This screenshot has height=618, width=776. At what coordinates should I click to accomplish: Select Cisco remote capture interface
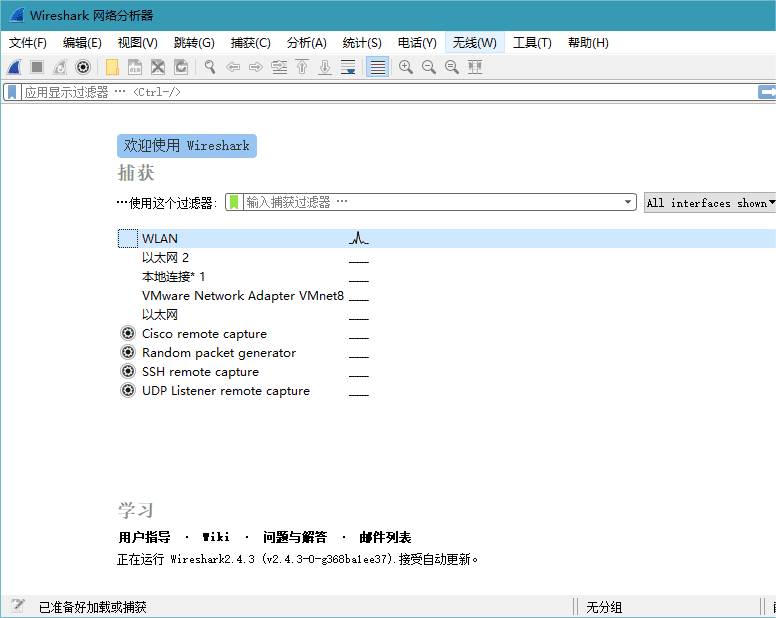(204, 333)
